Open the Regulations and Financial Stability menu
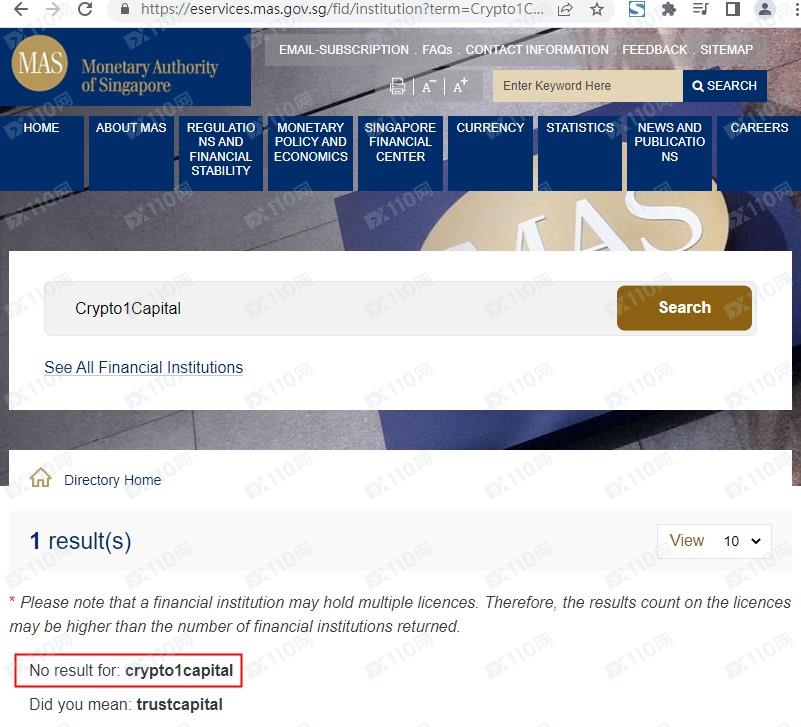The width and height of the screenshot is (801, 727). tap(220, 150)
